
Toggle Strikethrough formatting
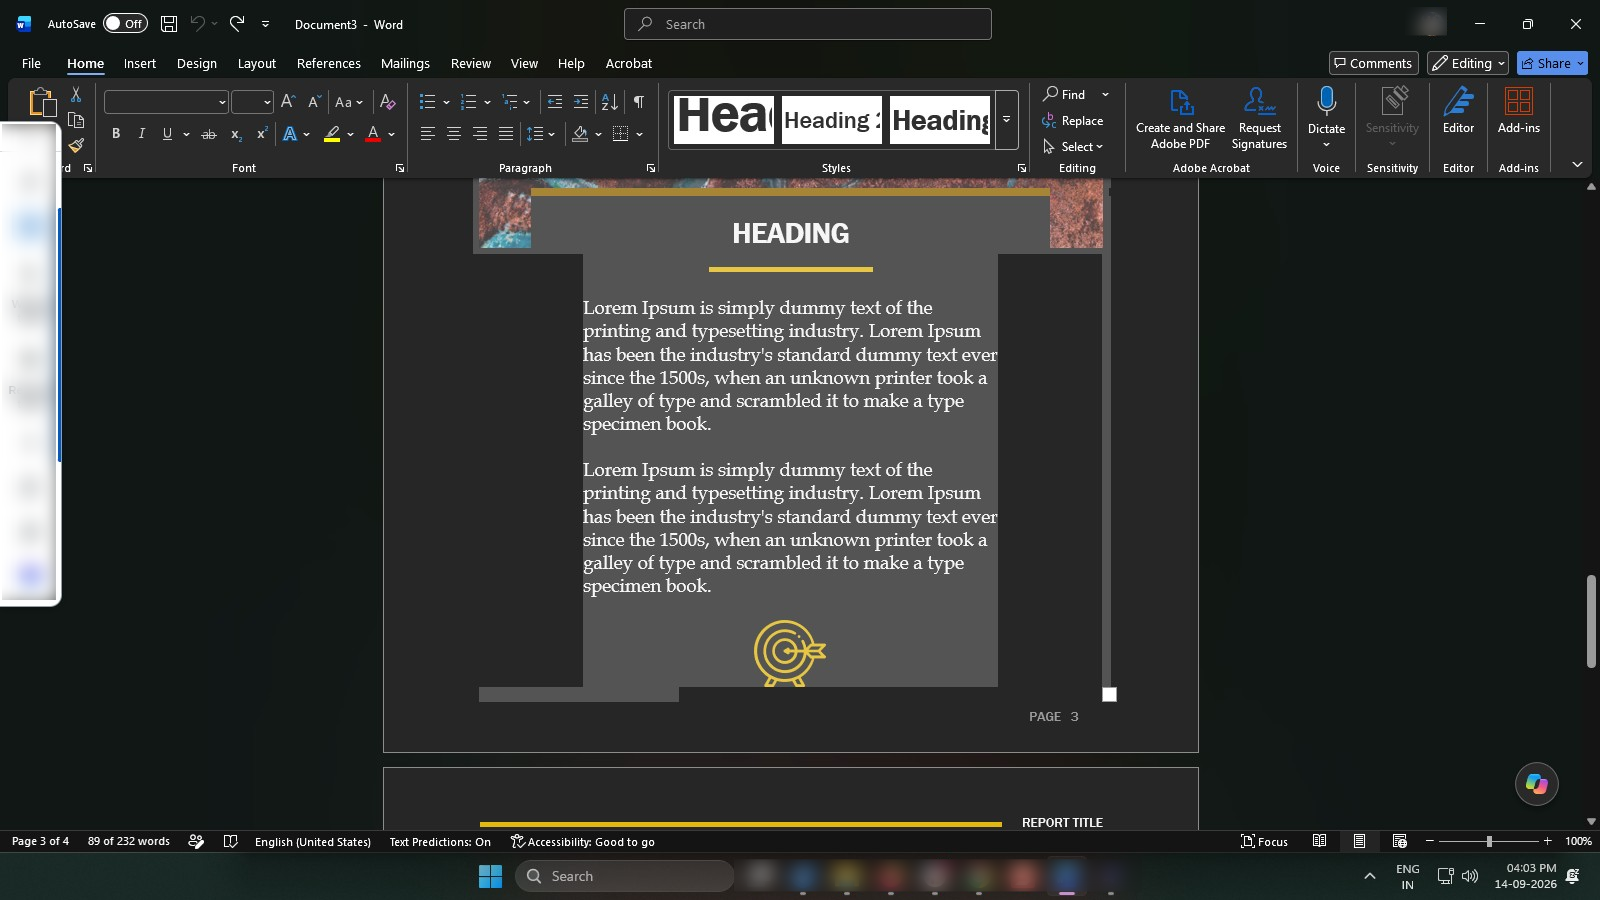point(209,134)
